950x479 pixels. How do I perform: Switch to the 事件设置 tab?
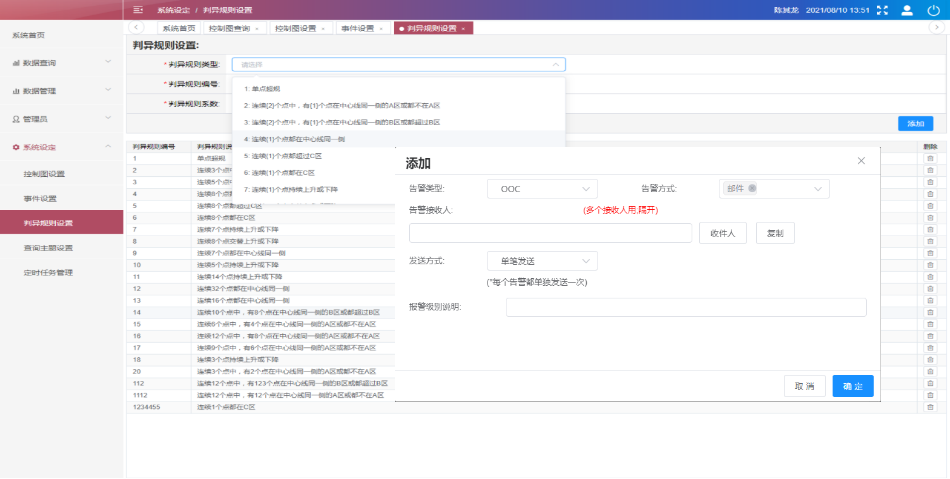pos(357,28)
